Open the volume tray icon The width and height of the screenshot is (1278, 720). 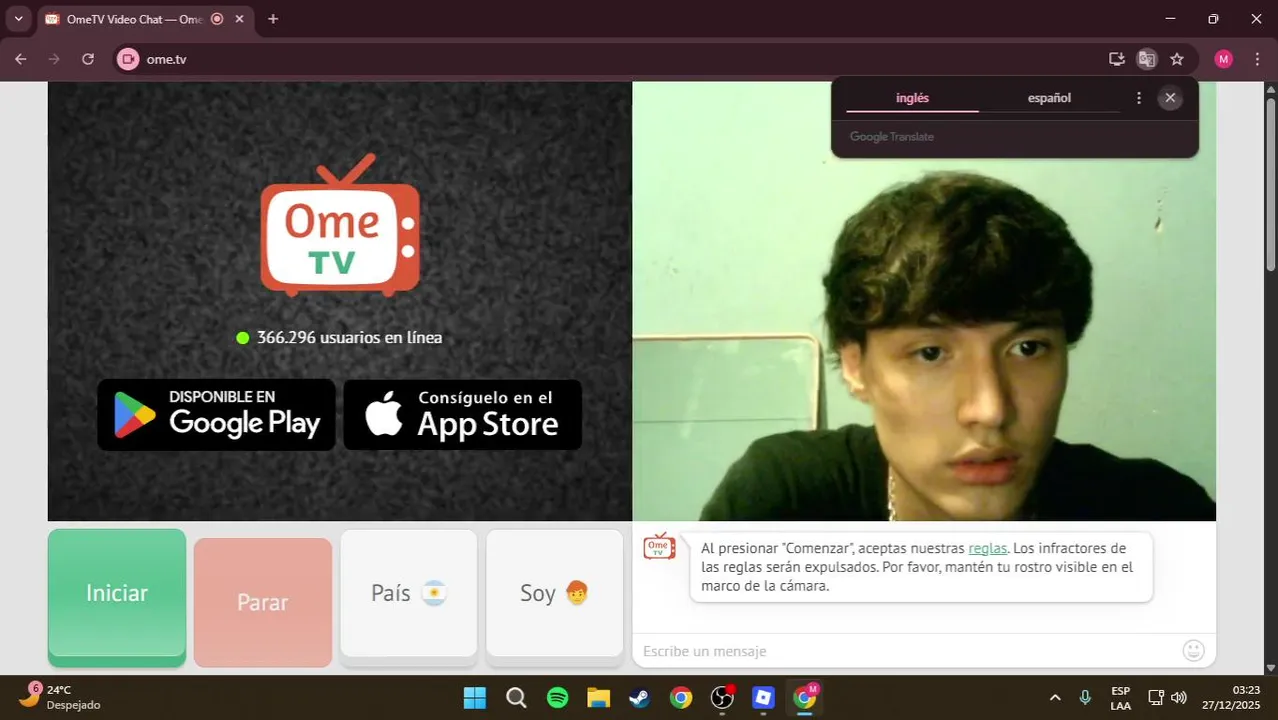point(1179,697)
